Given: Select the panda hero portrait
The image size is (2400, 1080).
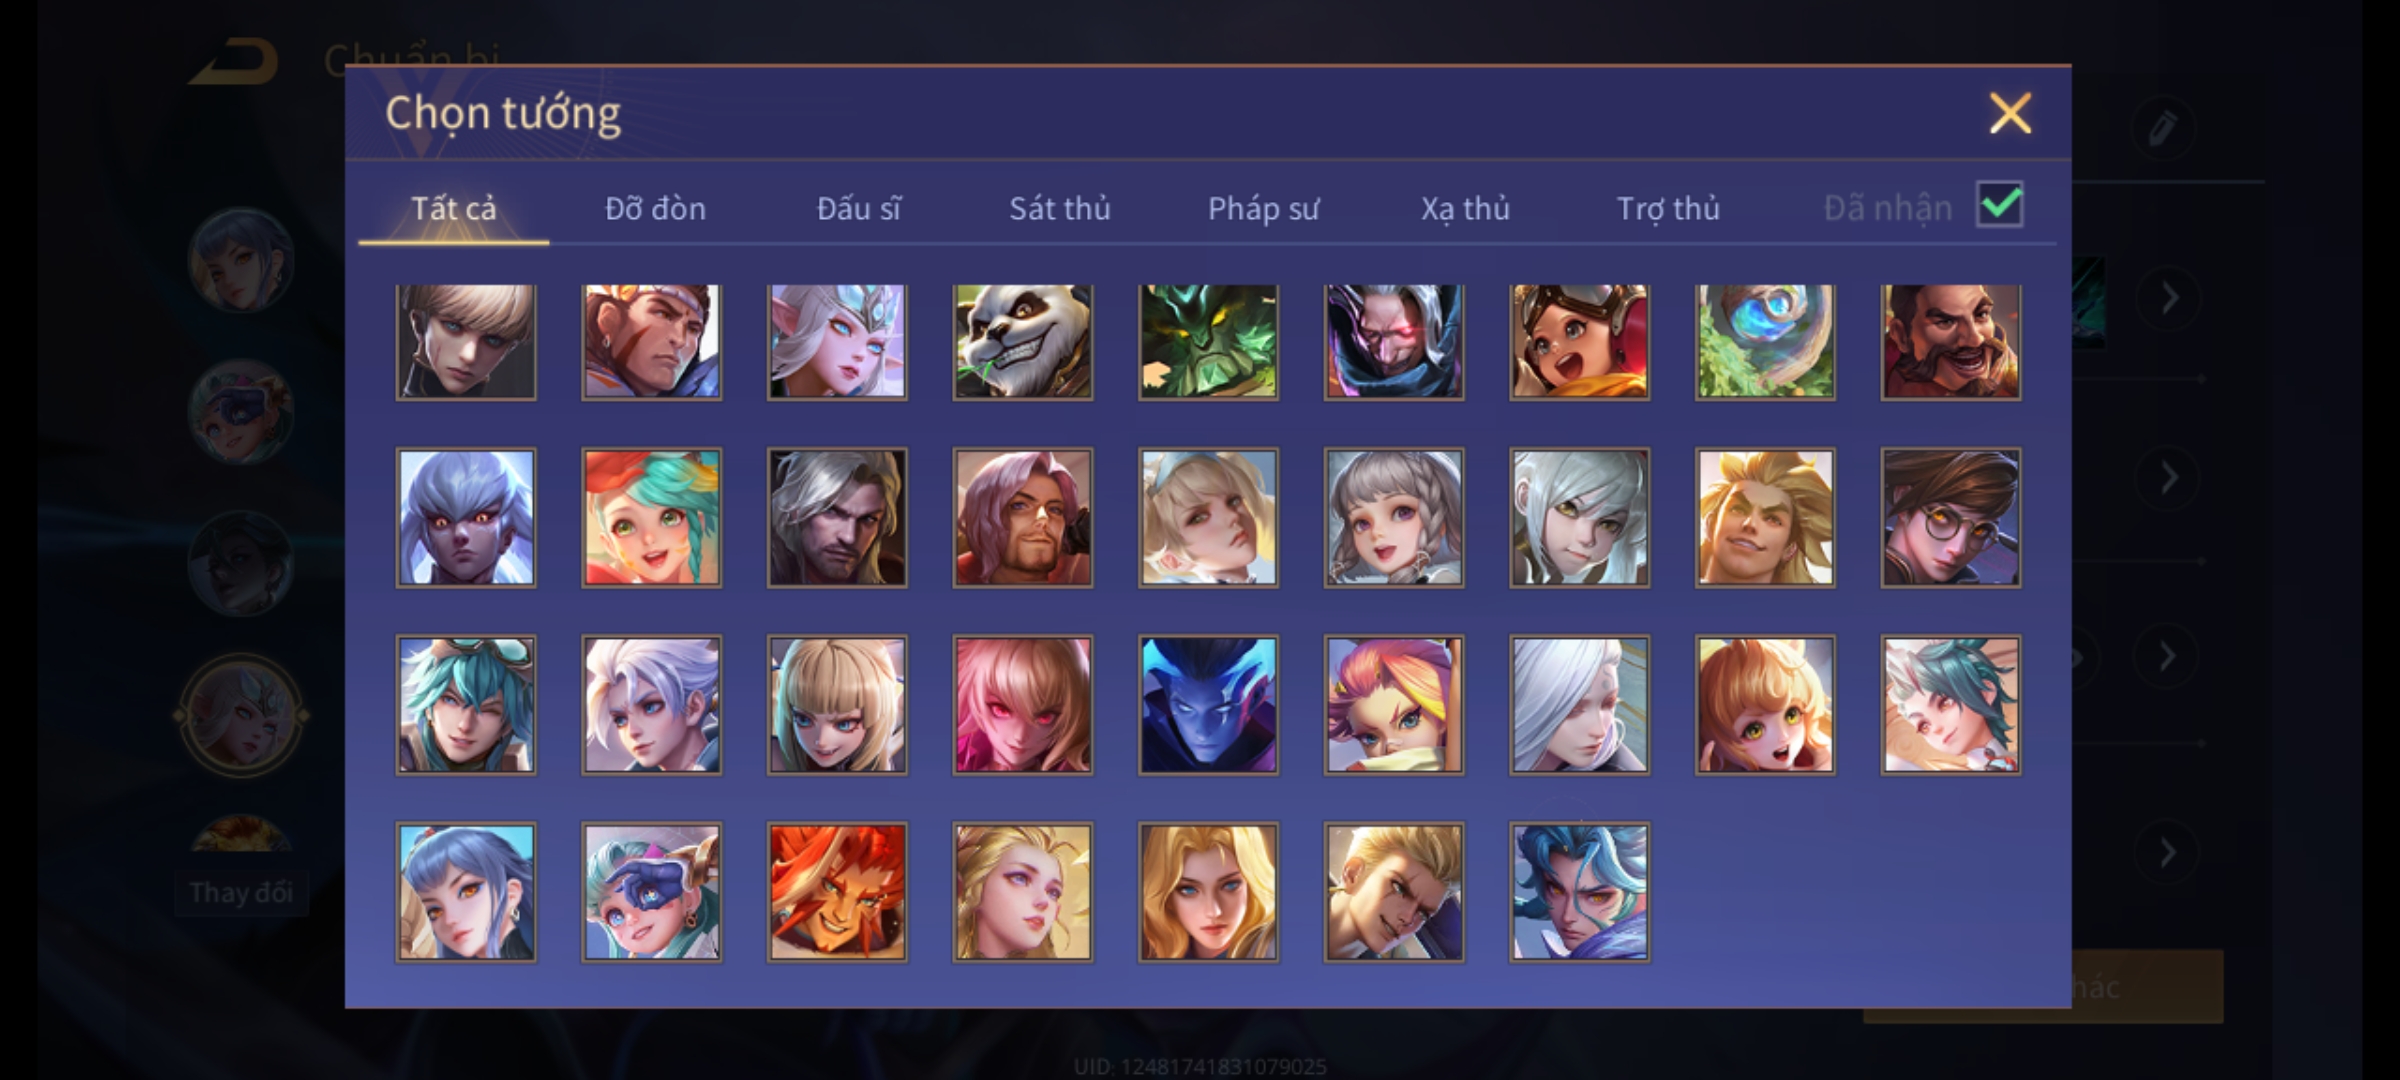Looking at the screenshot, I should pyautogui.click(x=1022, y=342).
